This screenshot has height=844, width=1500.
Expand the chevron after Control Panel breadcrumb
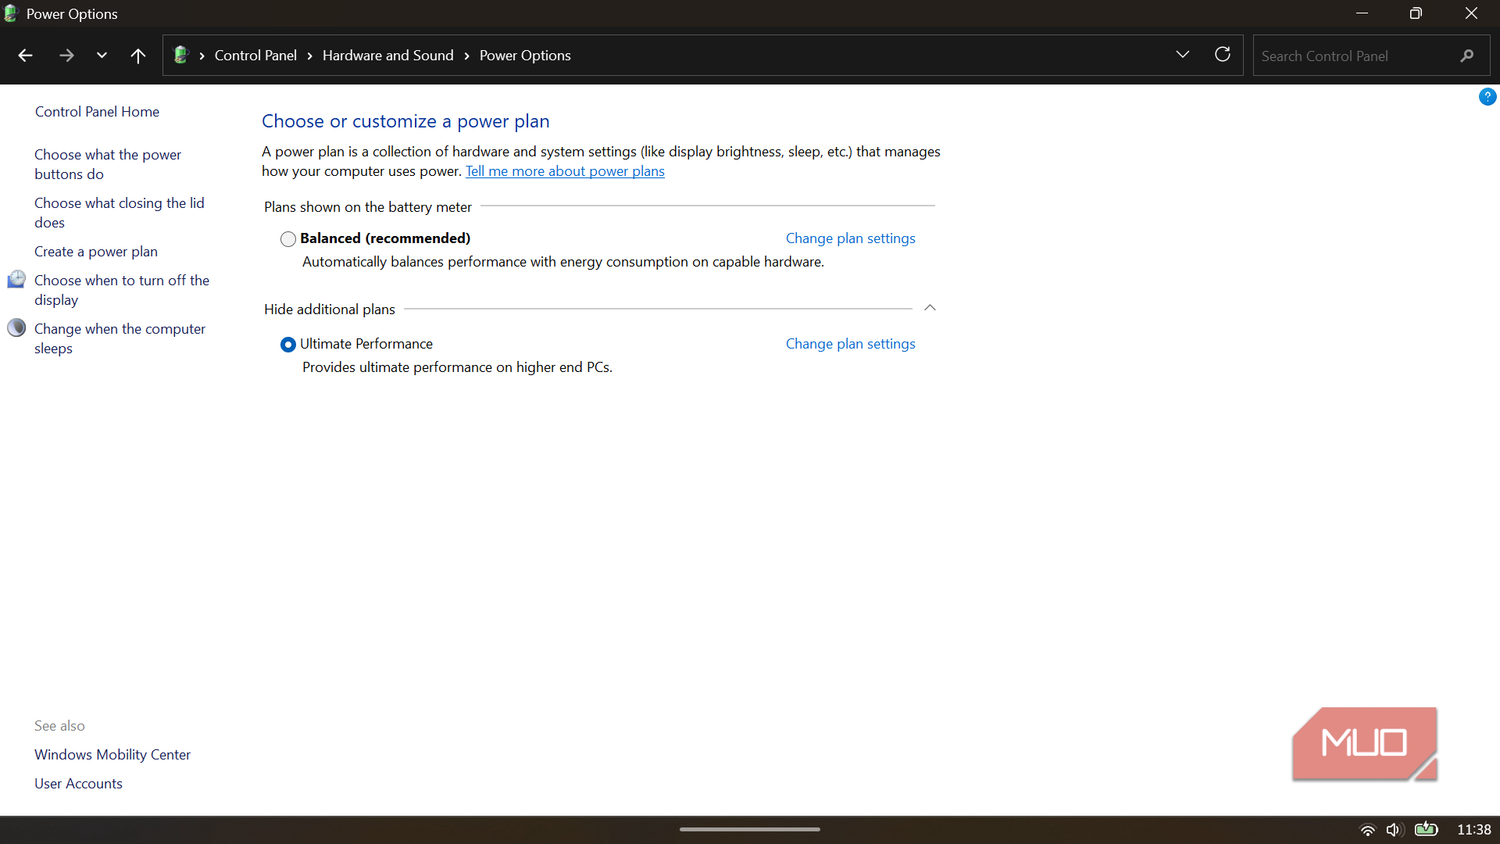pyautogui.click(x=310, y=56)
